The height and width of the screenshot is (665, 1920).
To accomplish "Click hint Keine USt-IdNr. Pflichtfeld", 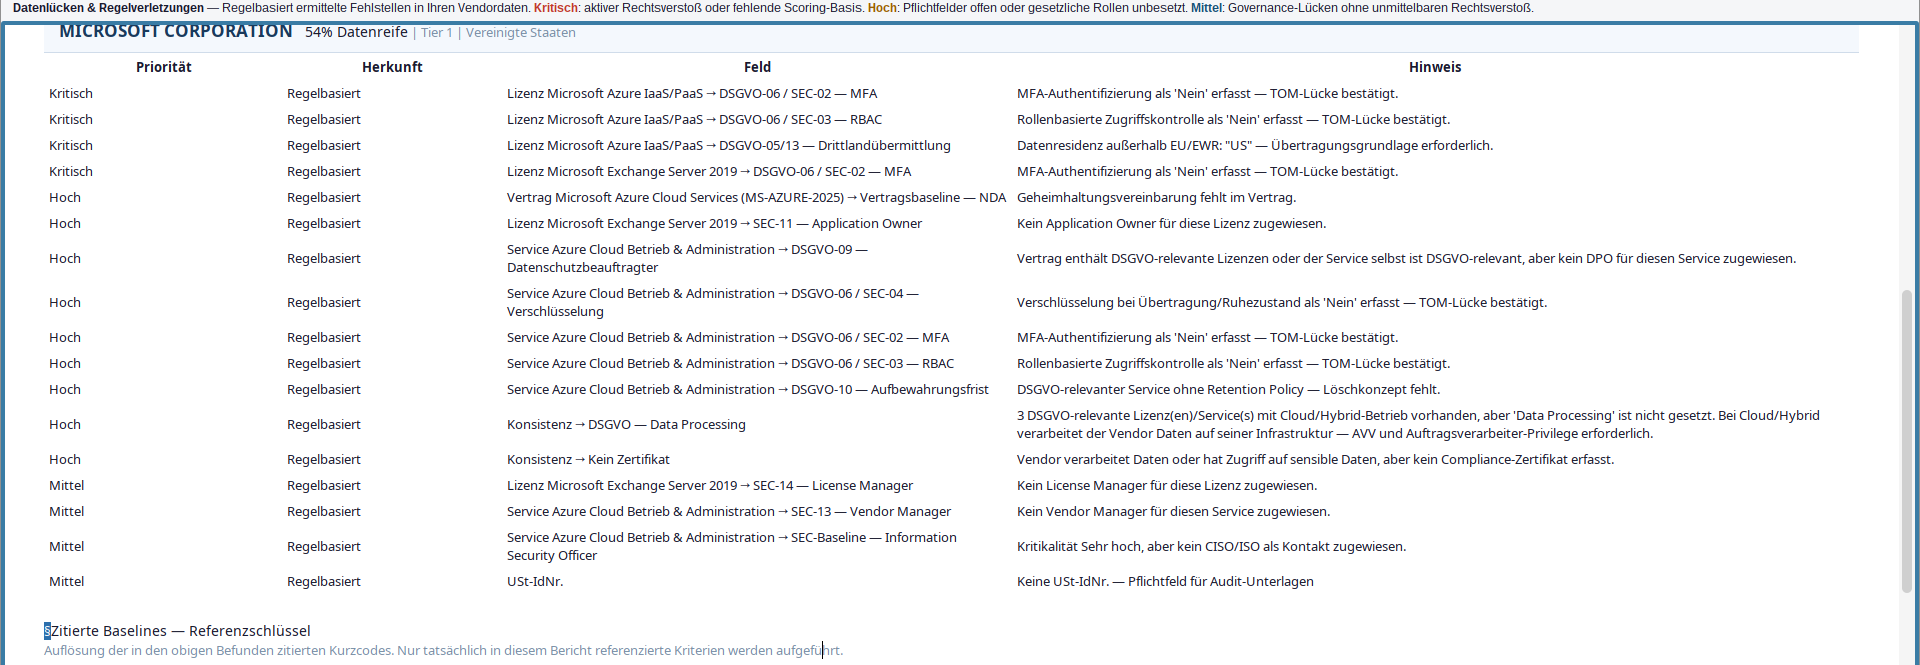I will (1165, 581).
